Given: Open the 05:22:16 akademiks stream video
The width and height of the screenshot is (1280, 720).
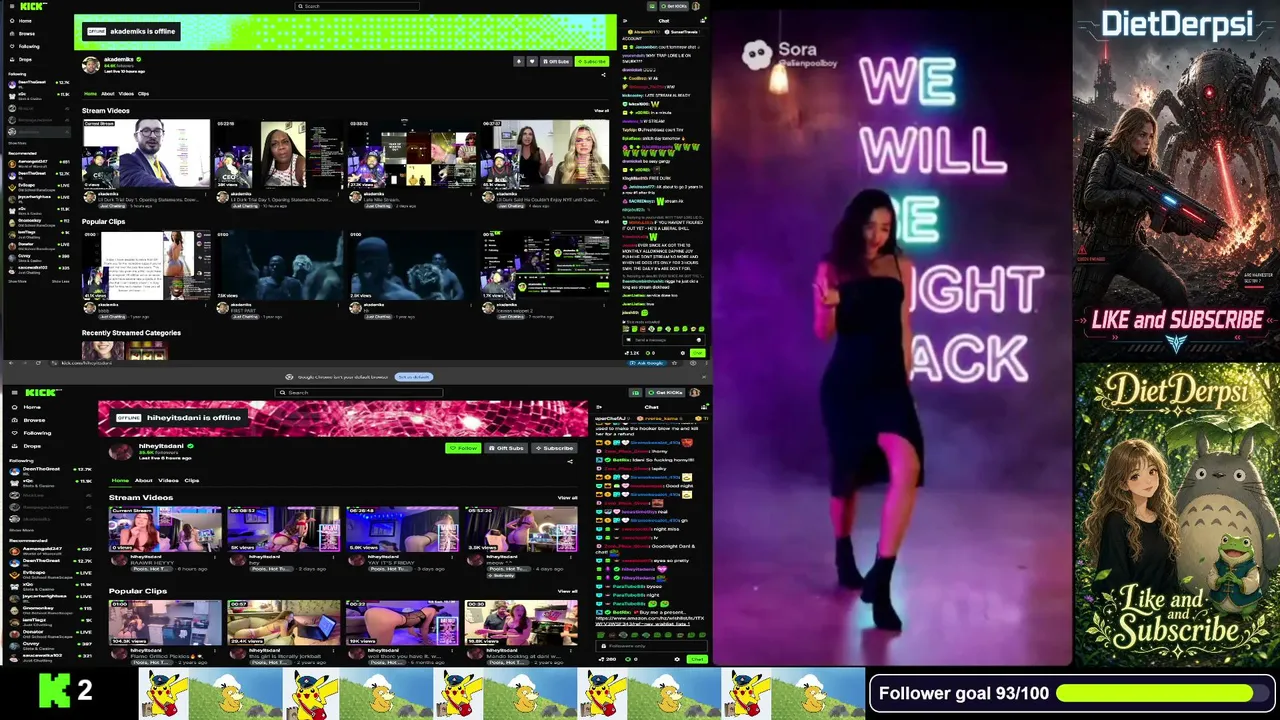Looking at the screenshot, I should pyautogui.click(x=279, y=153).
